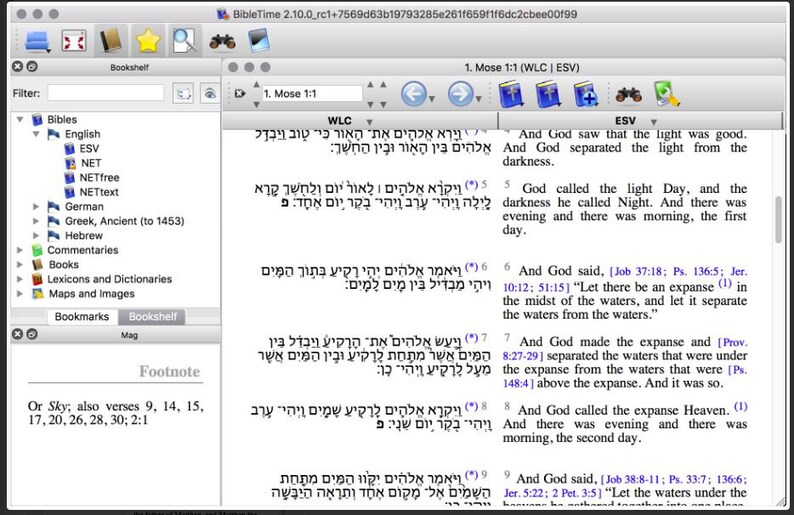This screenshot has height=515, width=794.
Task: Click footnote (1) in verse 6
Action: (x=725, y=284)
